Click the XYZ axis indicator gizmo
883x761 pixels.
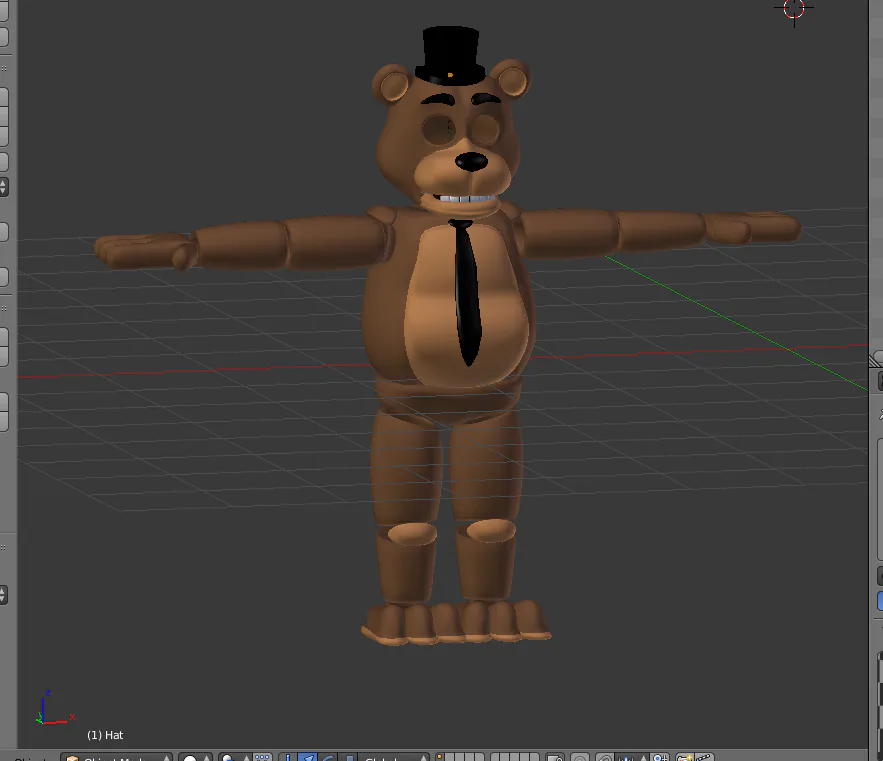tap(54, 709)
